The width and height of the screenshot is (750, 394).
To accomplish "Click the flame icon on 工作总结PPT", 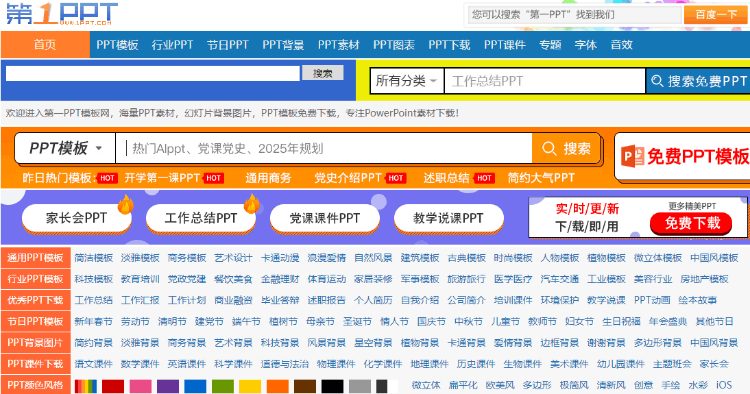I will tap(252, 204).
